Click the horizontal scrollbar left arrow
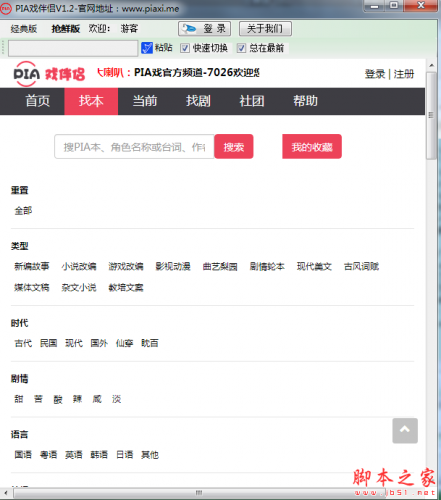Screen dimensions: 441x500 click(6, 493)
